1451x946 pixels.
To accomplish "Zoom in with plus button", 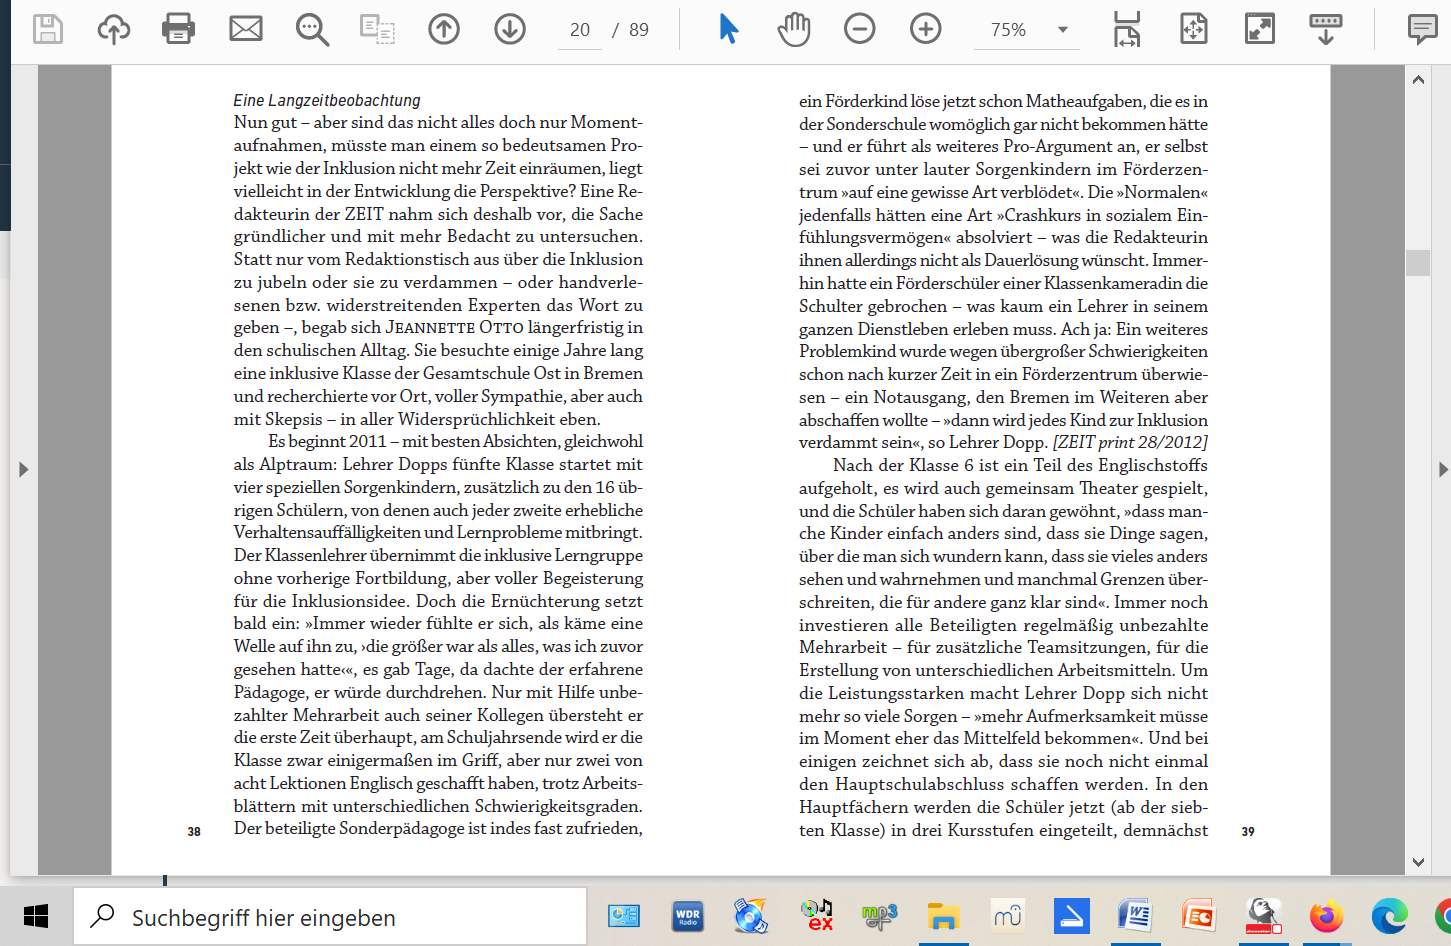I will point(925,29).
